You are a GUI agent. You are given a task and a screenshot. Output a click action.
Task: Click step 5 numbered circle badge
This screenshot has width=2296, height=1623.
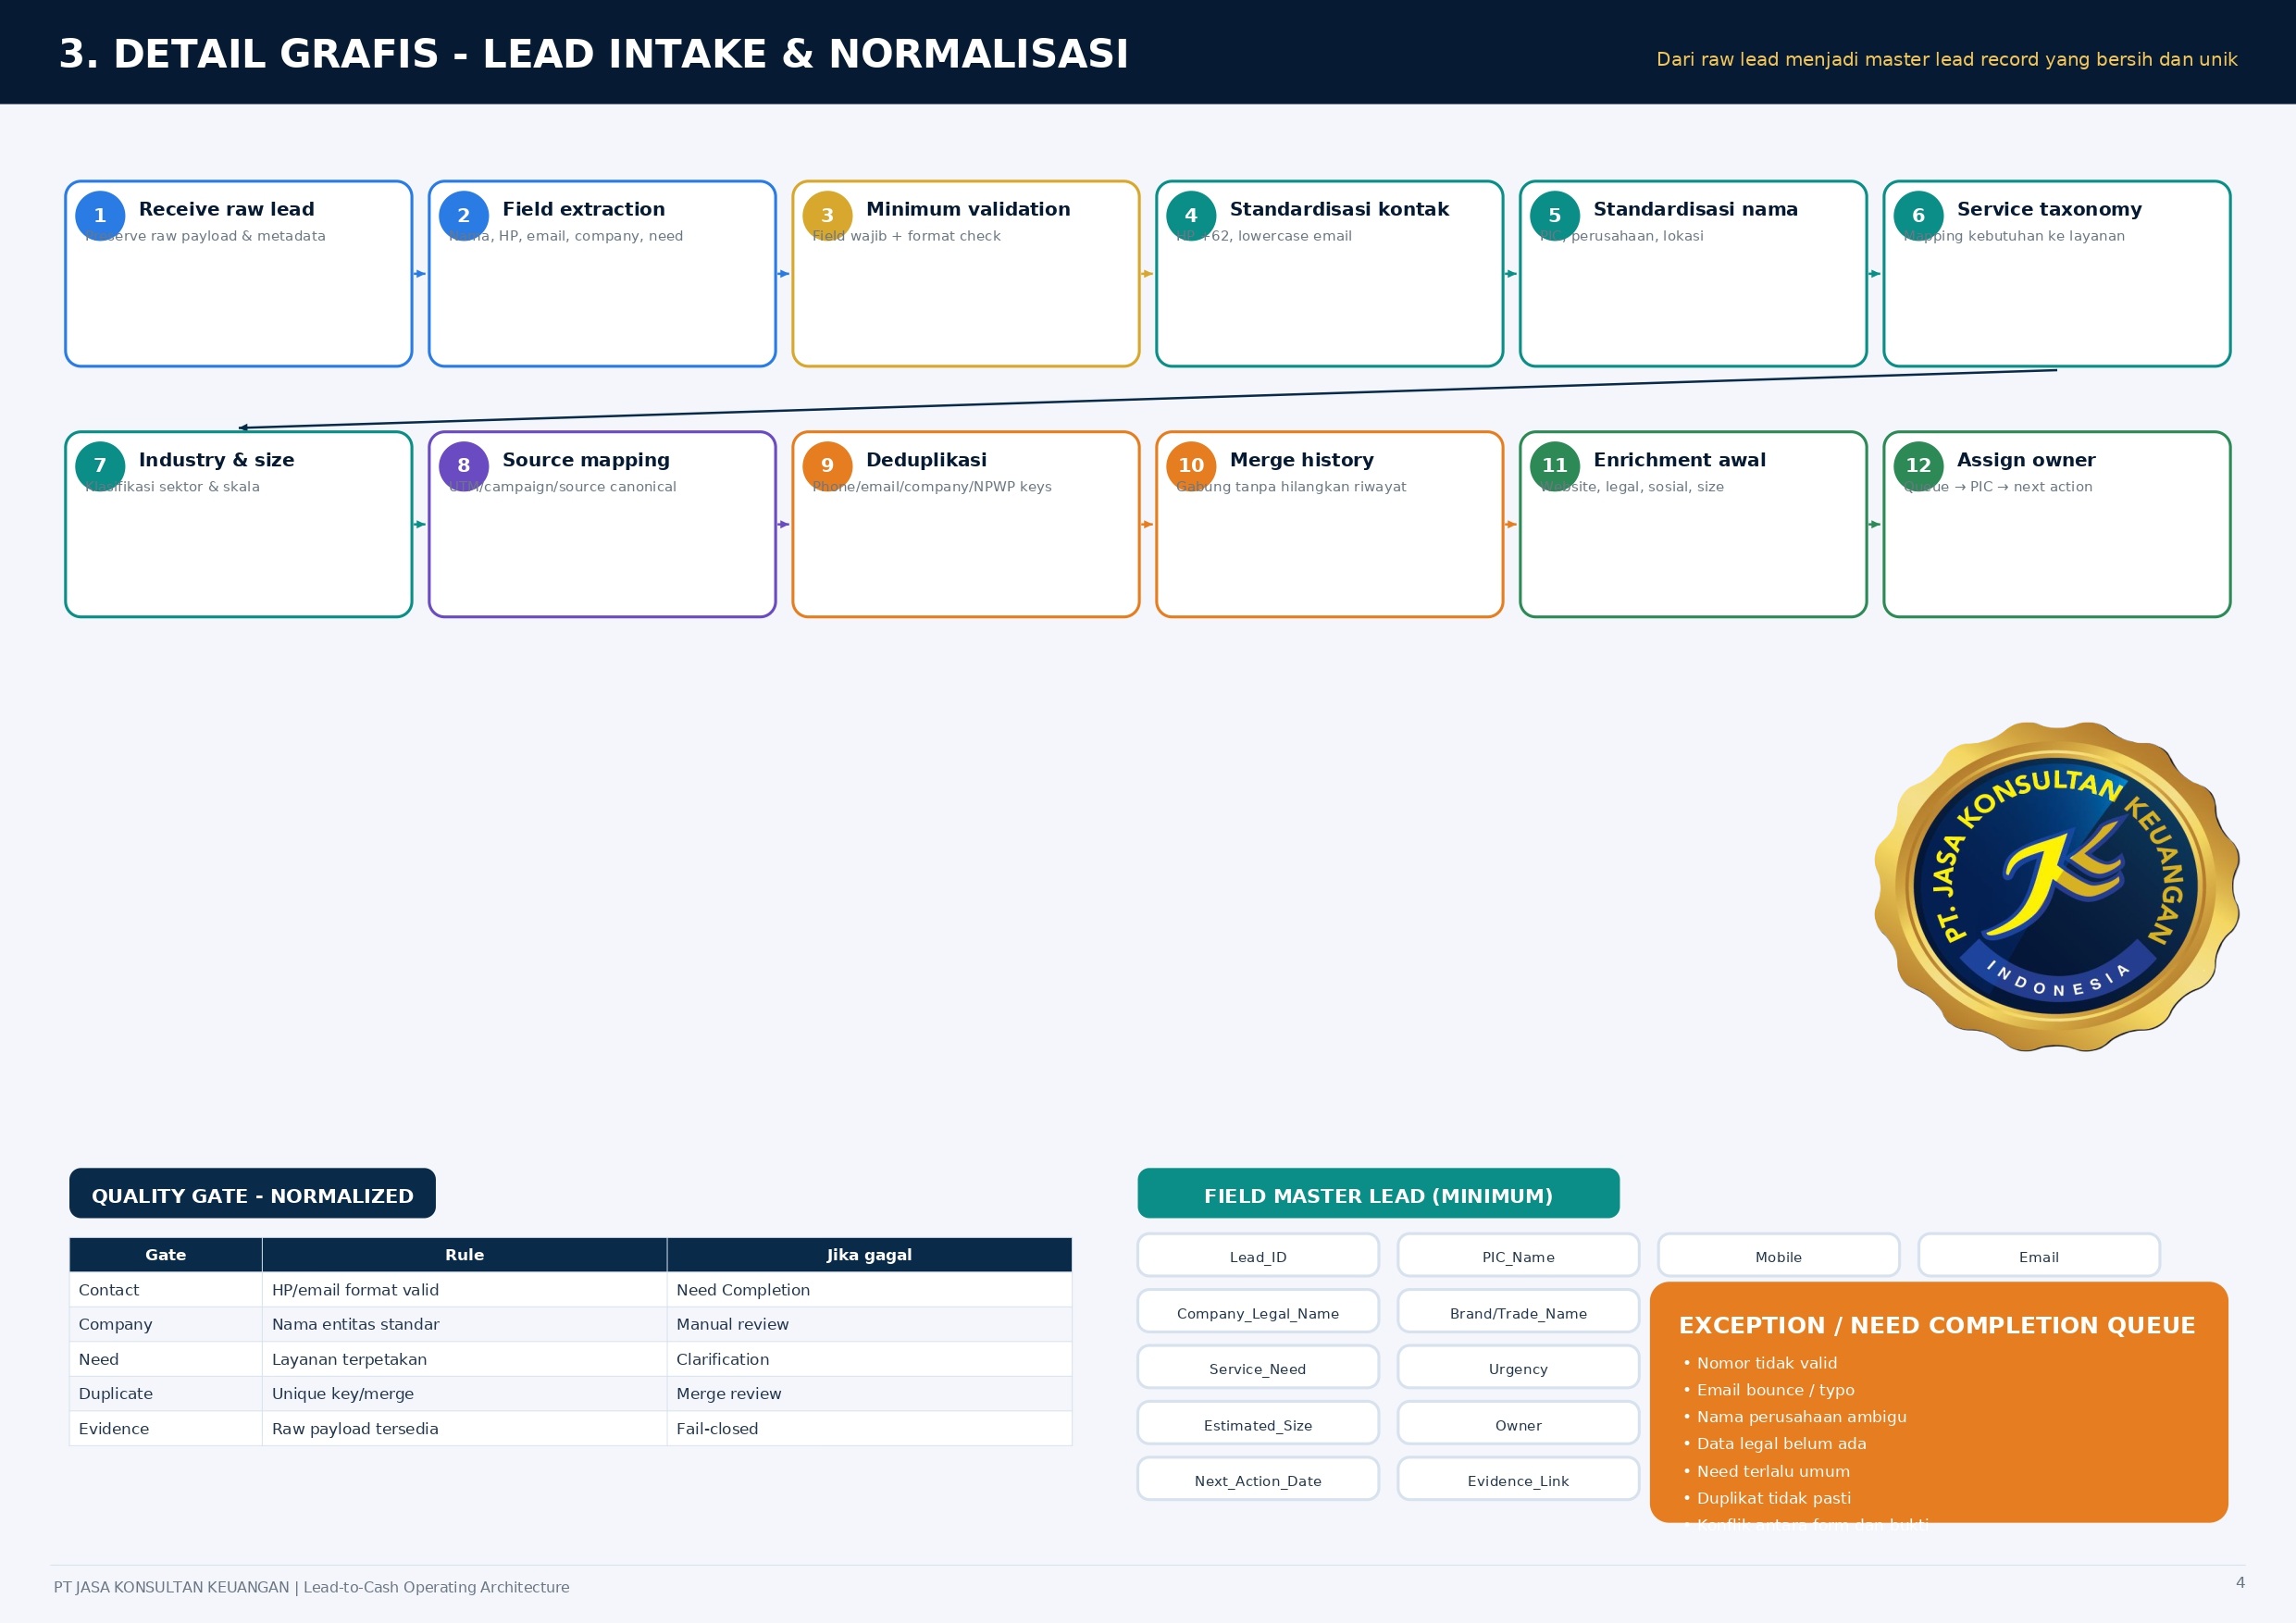[x=1555, y=215]
